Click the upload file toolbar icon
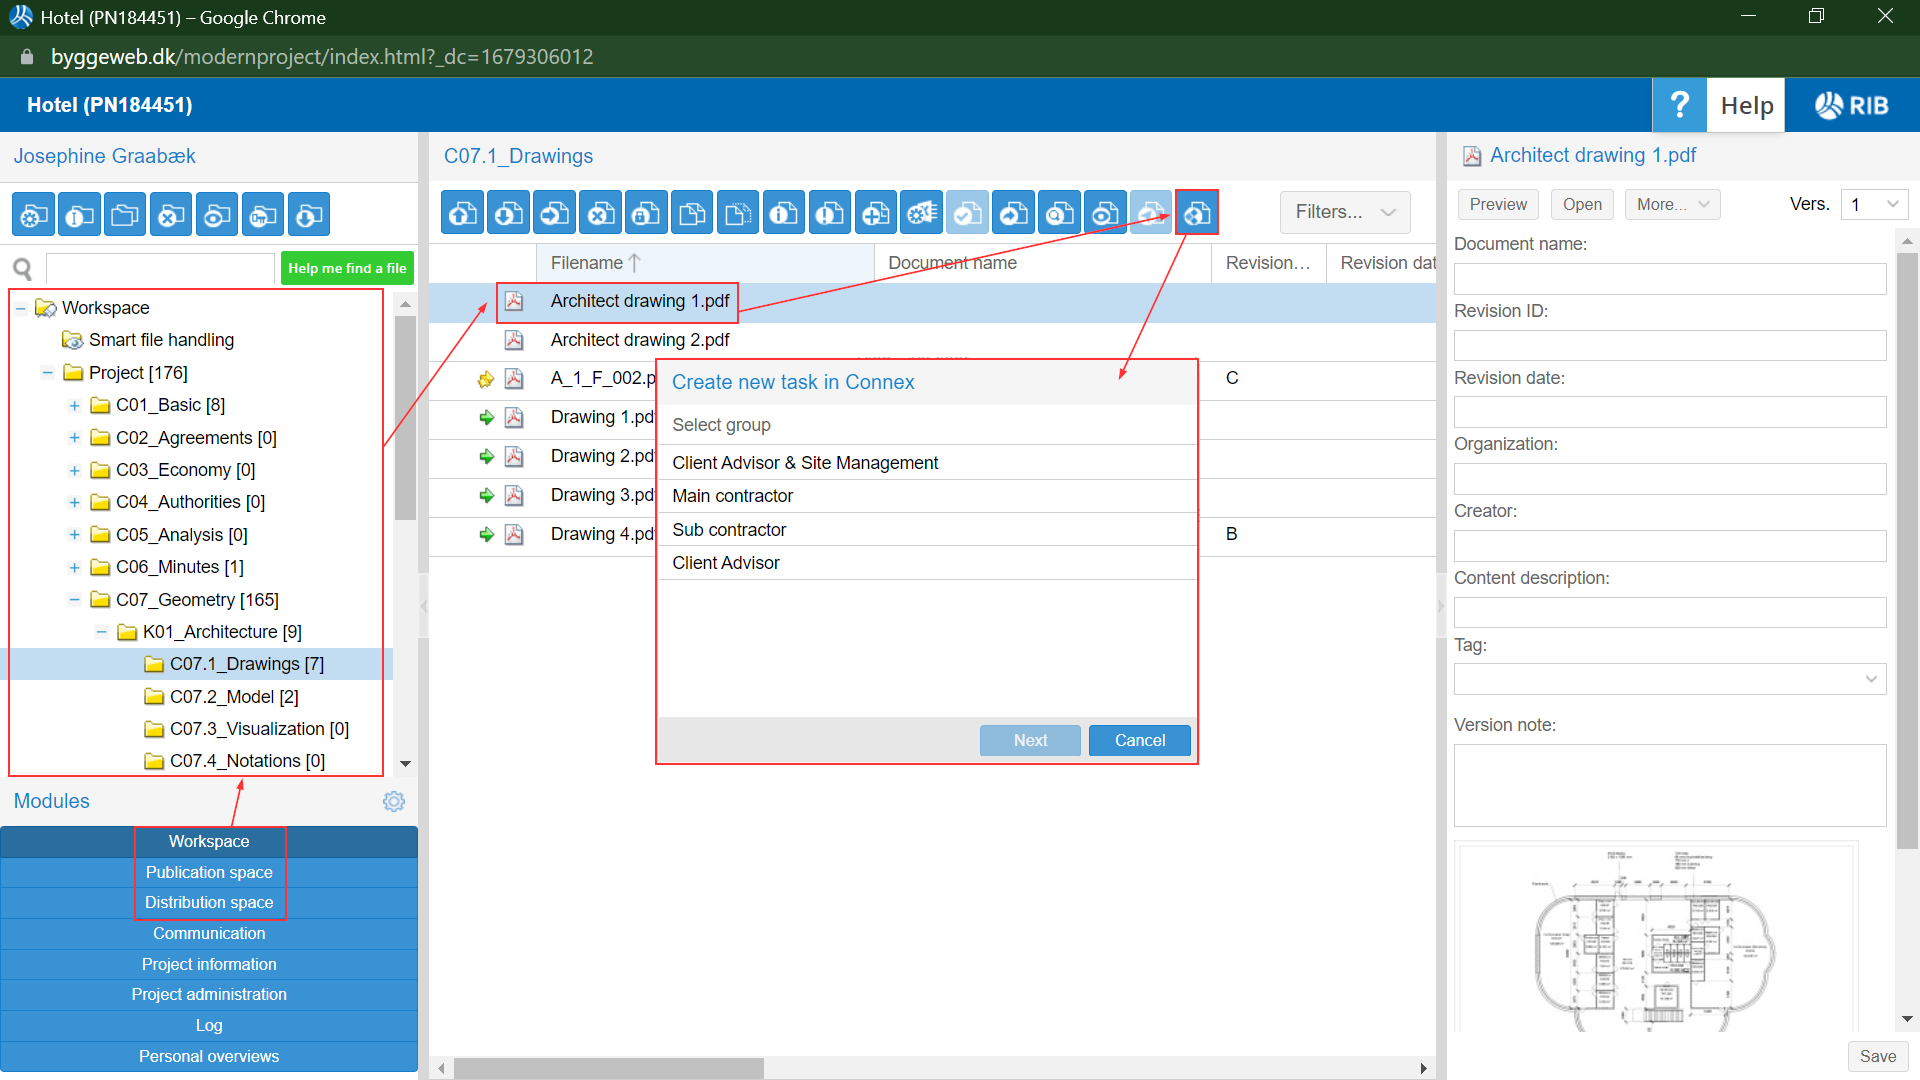The image size is (1920, 1080). tap(463, 213)
